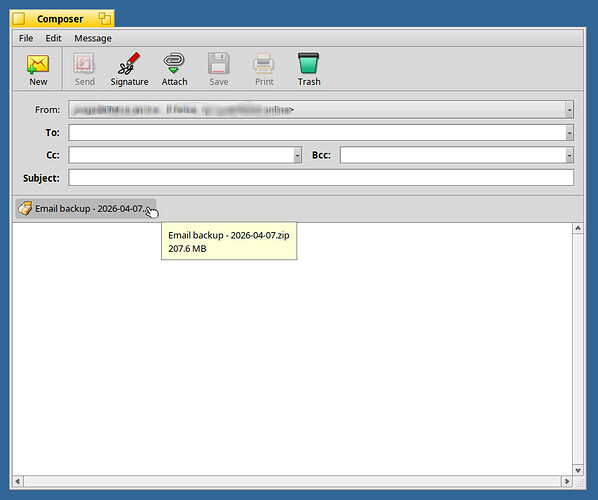The image size is (598, 500).
Task: Click the Send stamp icon
Action: point(84,69)
